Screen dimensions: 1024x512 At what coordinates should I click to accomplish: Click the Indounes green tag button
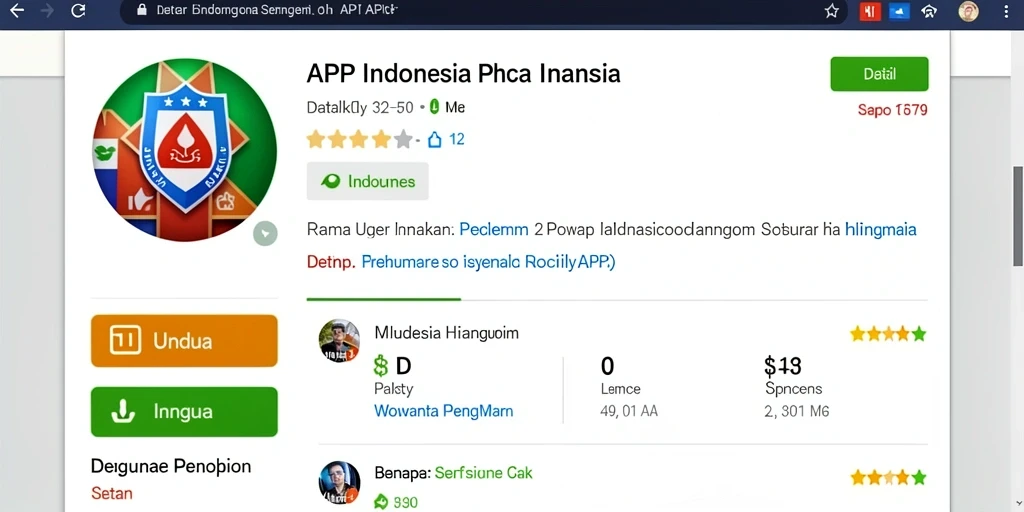click(368, 181)
